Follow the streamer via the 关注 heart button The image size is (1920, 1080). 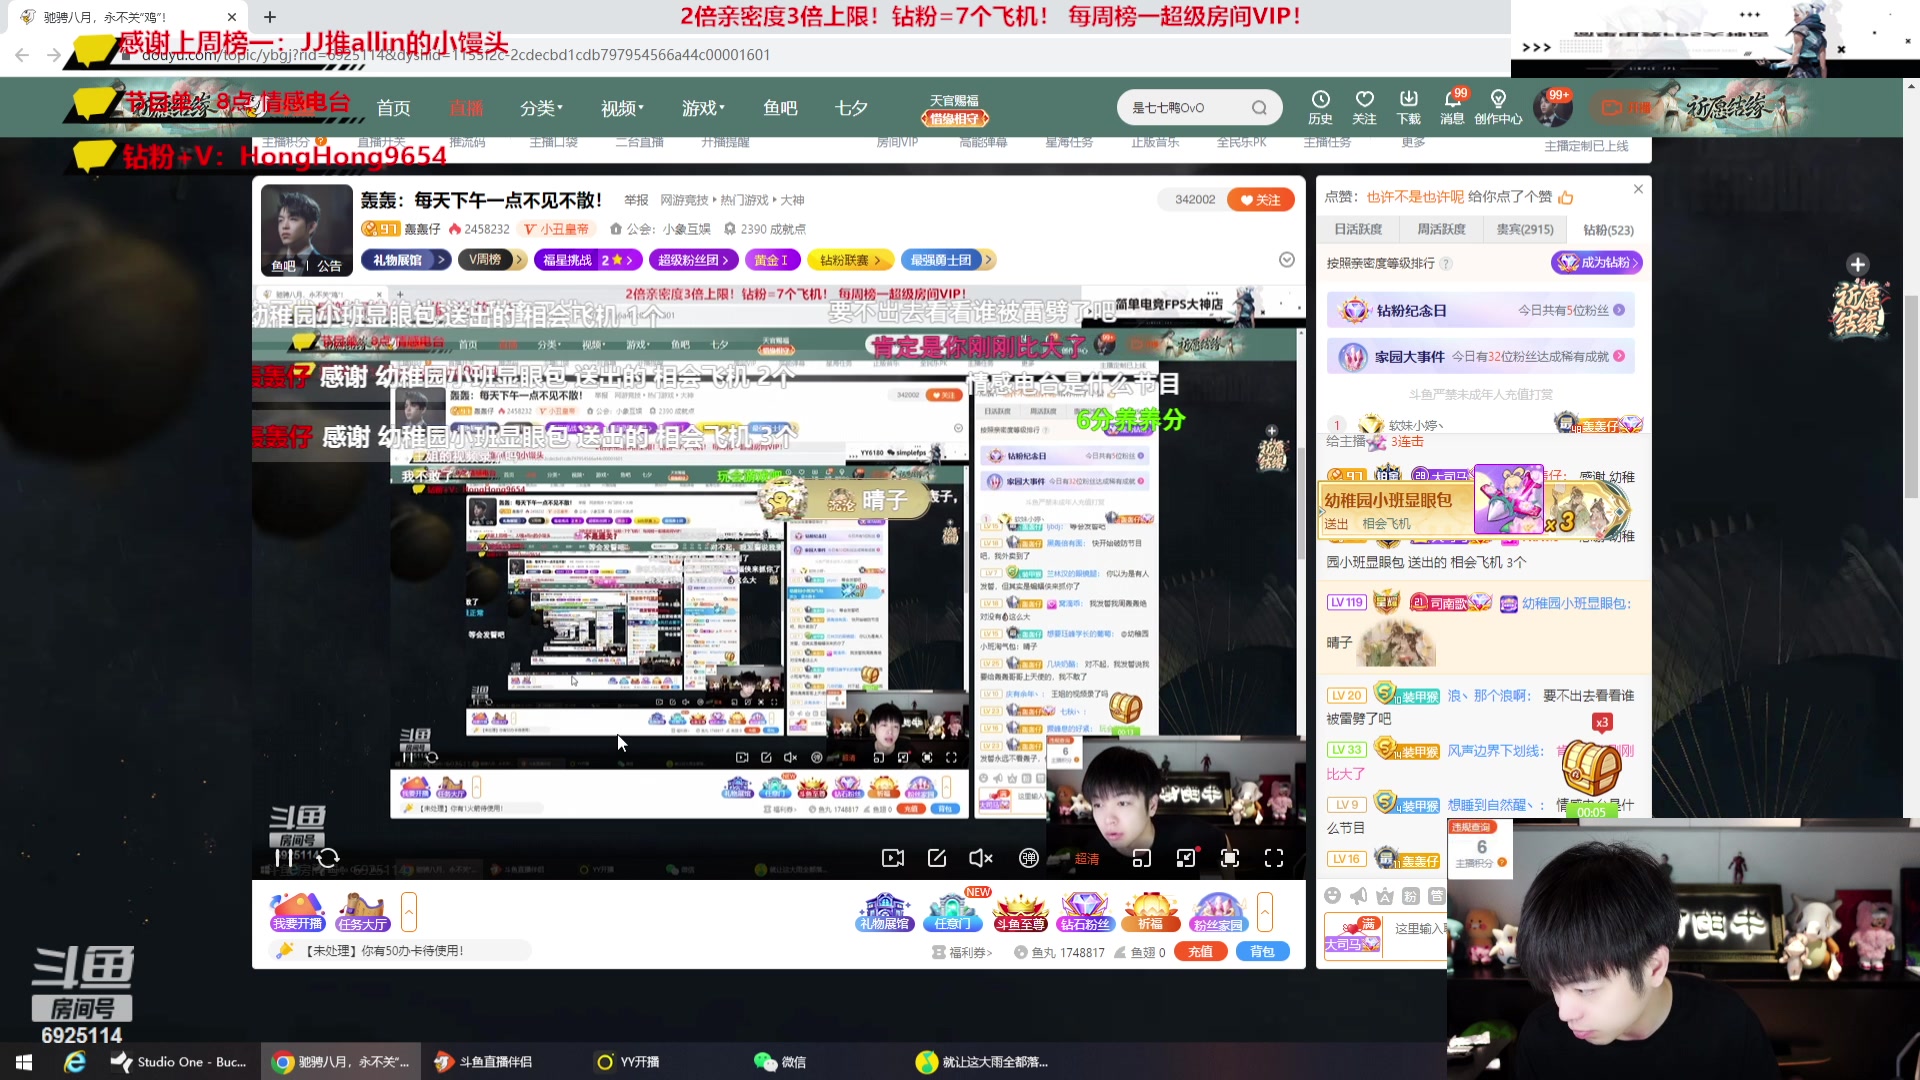click(1261, 199)
